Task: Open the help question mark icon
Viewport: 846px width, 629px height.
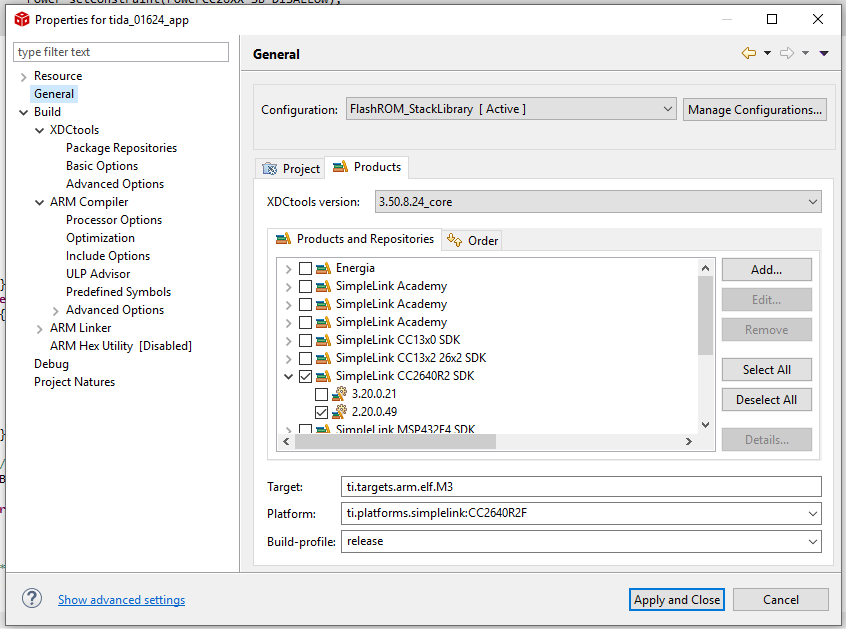Action: point(32,598)
